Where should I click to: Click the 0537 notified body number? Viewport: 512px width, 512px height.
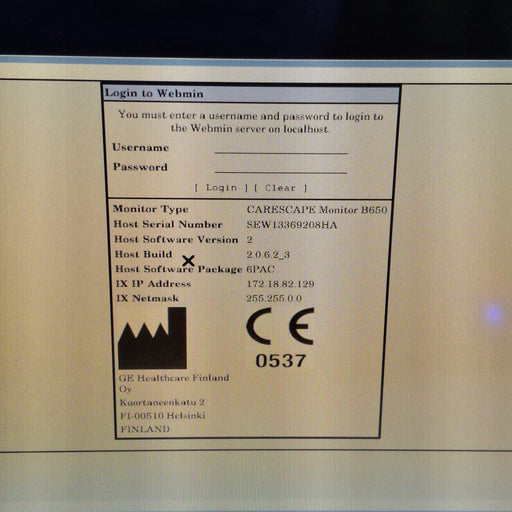pos(280,361)
